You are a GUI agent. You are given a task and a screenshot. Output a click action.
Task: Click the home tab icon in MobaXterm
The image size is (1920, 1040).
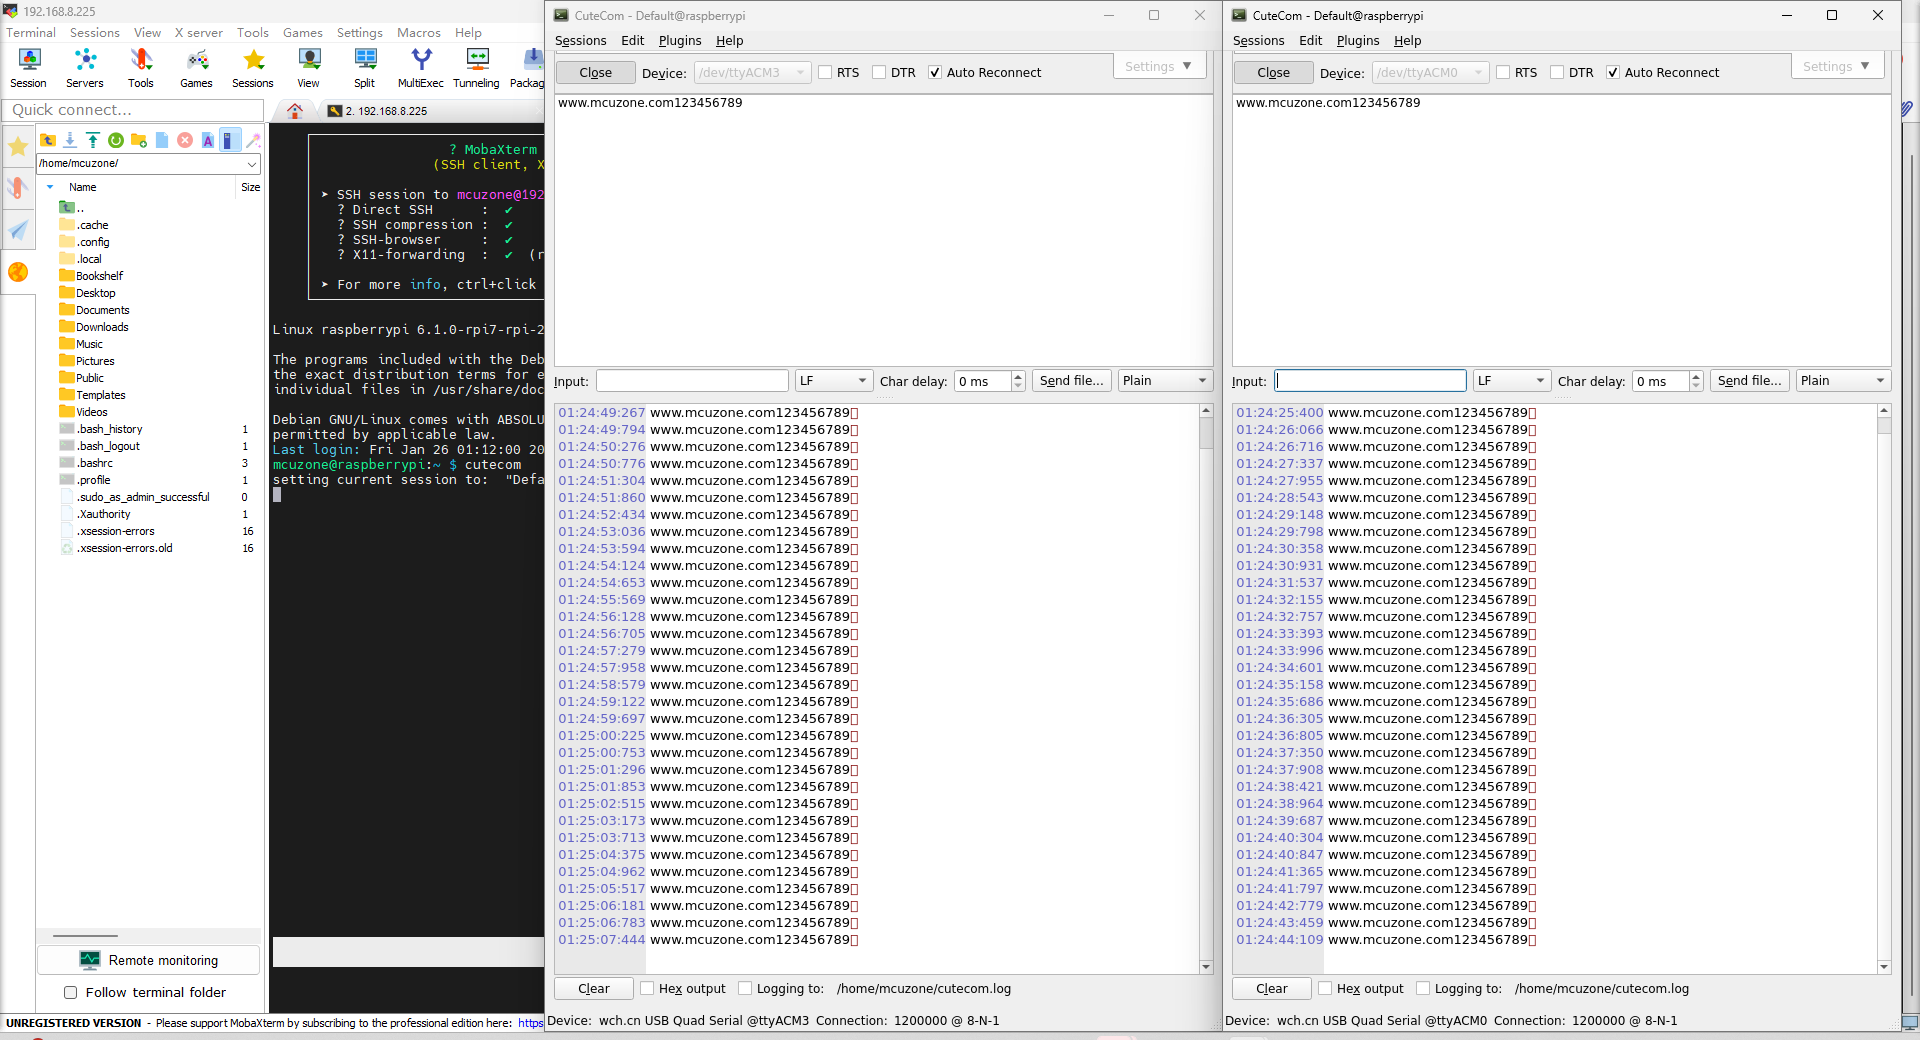tap(295, 111)
